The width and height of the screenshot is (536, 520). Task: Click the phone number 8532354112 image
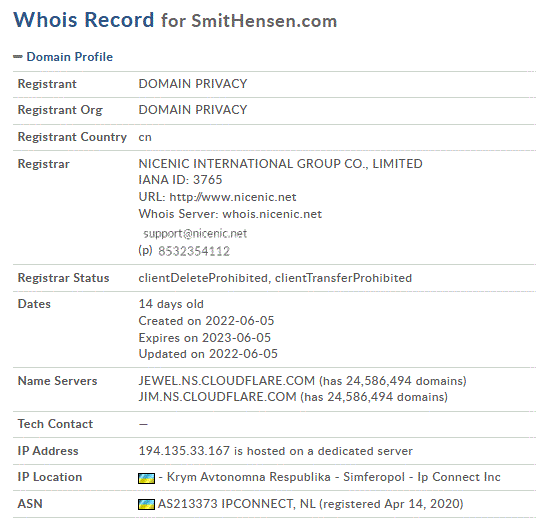(x=194, y=251)
